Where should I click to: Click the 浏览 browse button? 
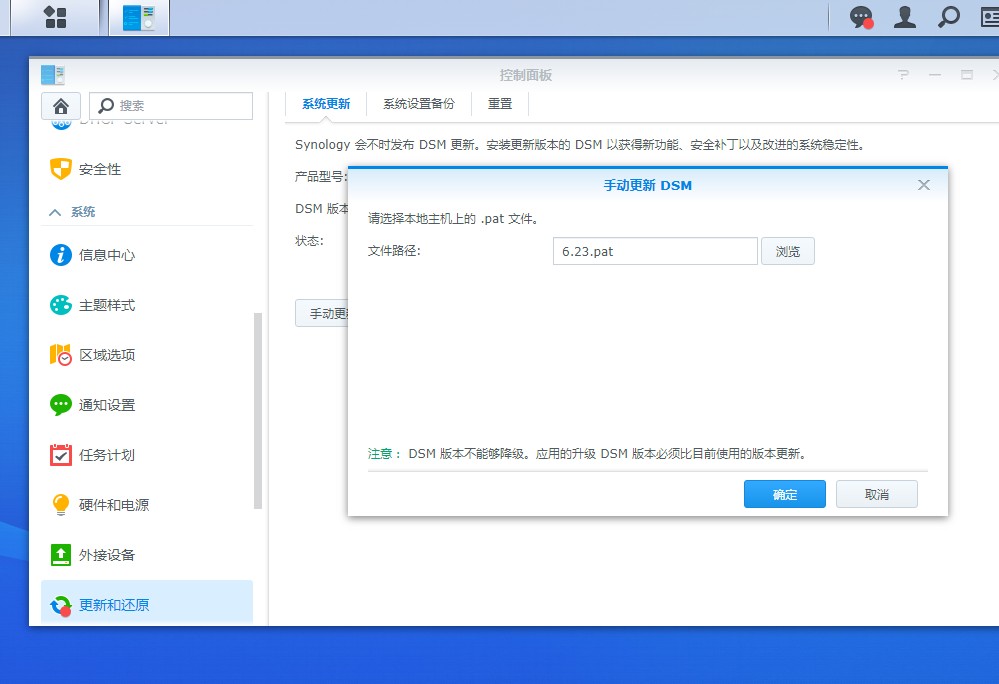pyautogui.click(x=788, y=251)
